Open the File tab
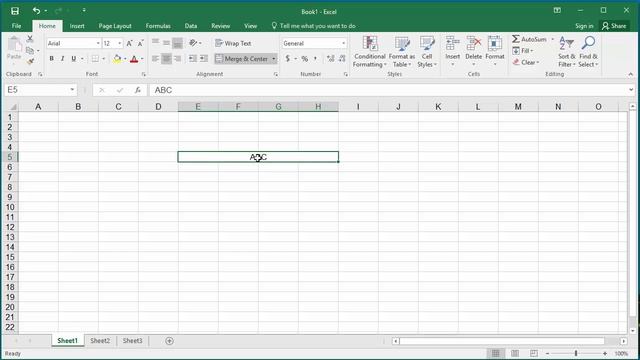640x360 pixels. (x=16, y=26)
